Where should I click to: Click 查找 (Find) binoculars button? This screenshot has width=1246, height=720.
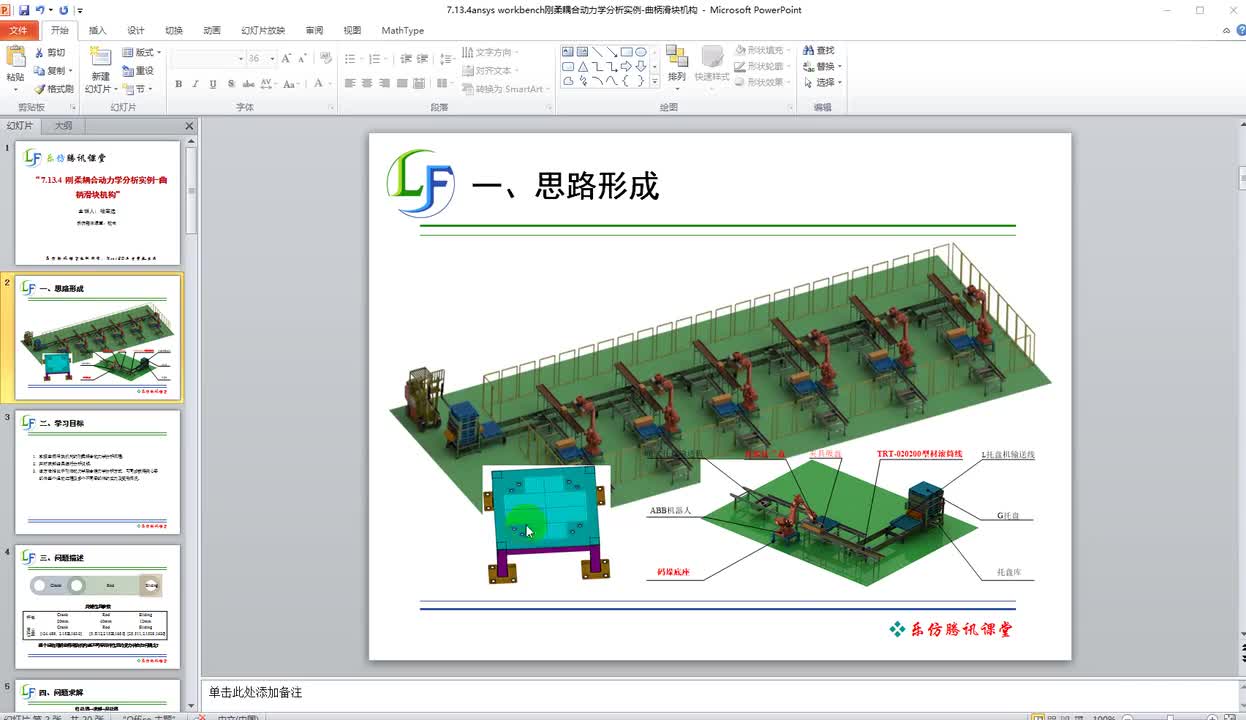818,50
